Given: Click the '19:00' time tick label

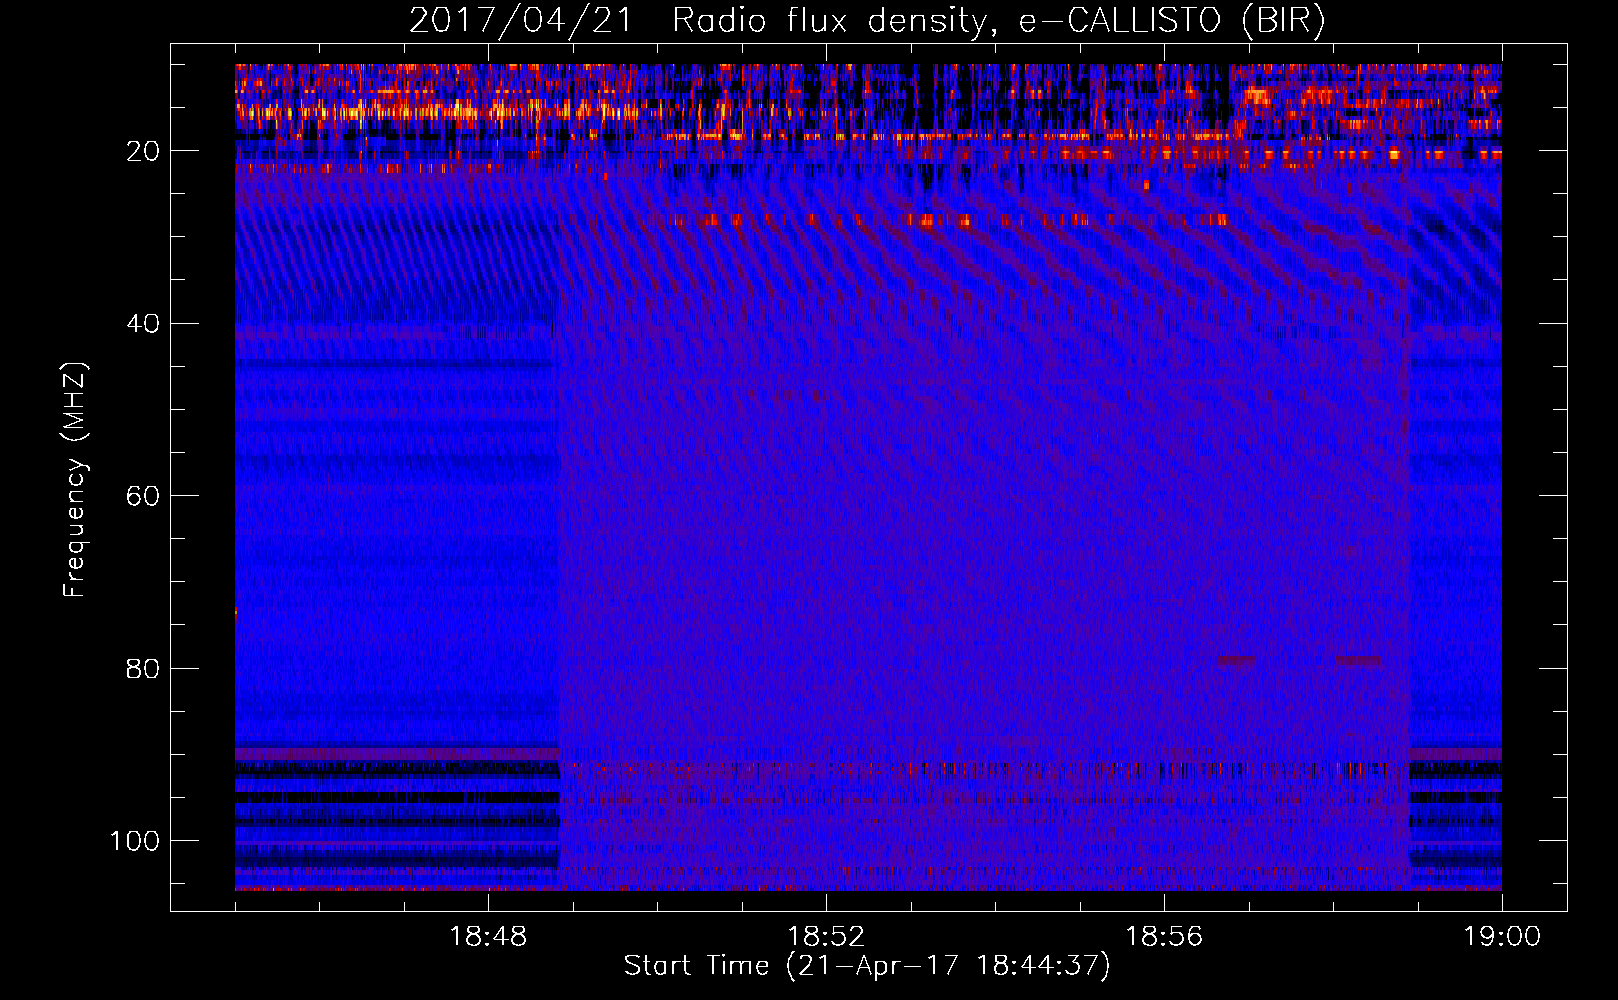Looking at the screenshot, I should [x=1502, y=937].
